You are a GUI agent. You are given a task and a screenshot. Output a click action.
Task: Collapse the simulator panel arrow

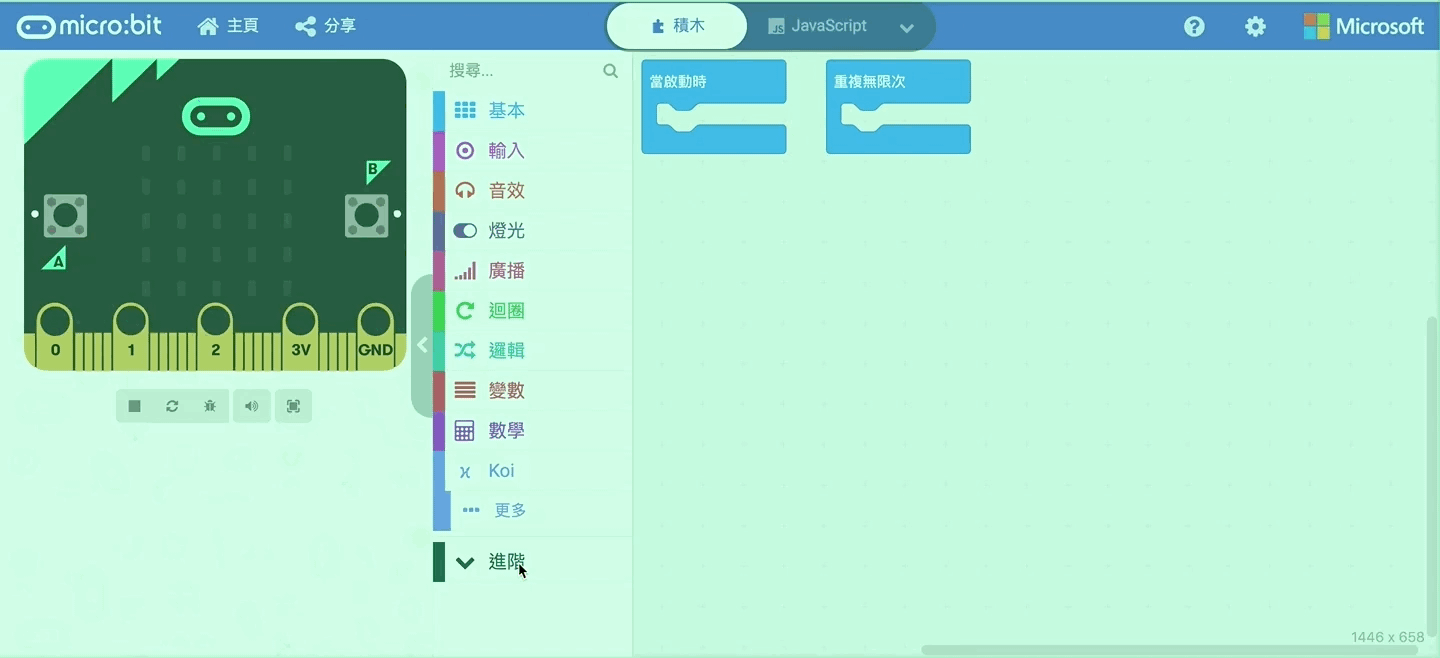click(422, 345)
